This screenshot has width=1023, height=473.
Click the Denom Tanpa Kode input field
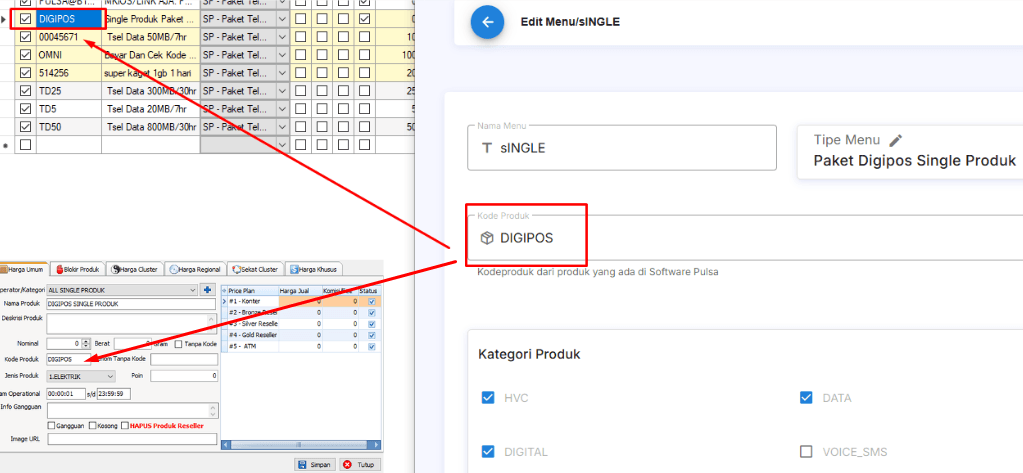pos(184,359)
